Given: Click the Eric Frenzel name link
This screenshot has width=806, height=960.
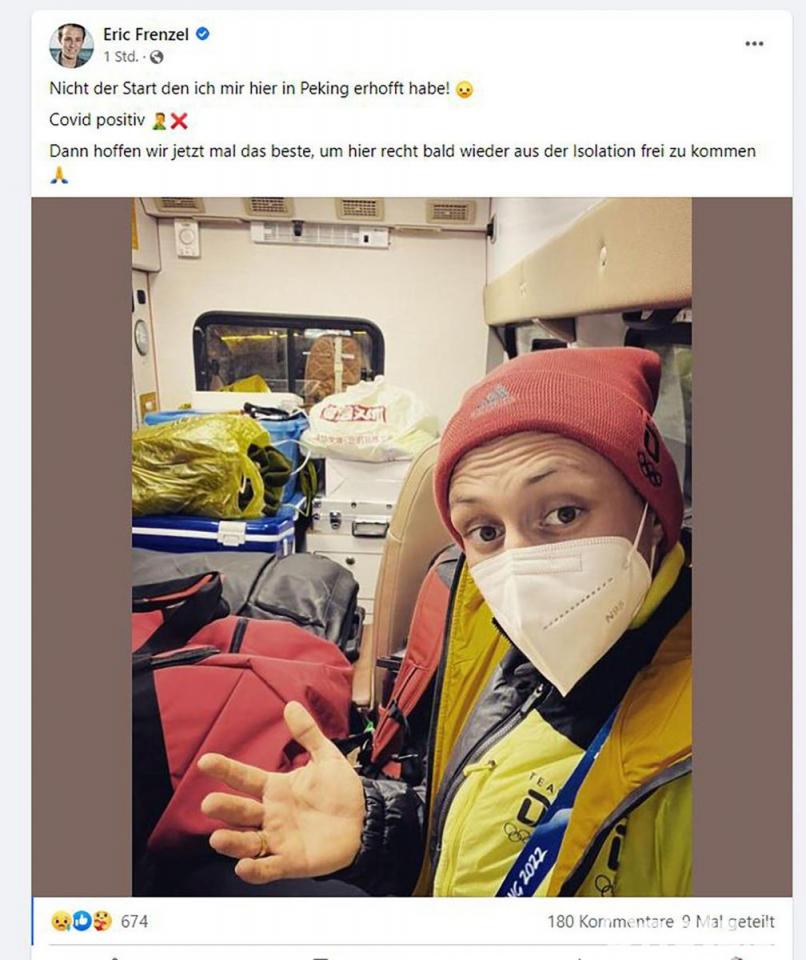Looking at the screenshot, I should point(146,35).
